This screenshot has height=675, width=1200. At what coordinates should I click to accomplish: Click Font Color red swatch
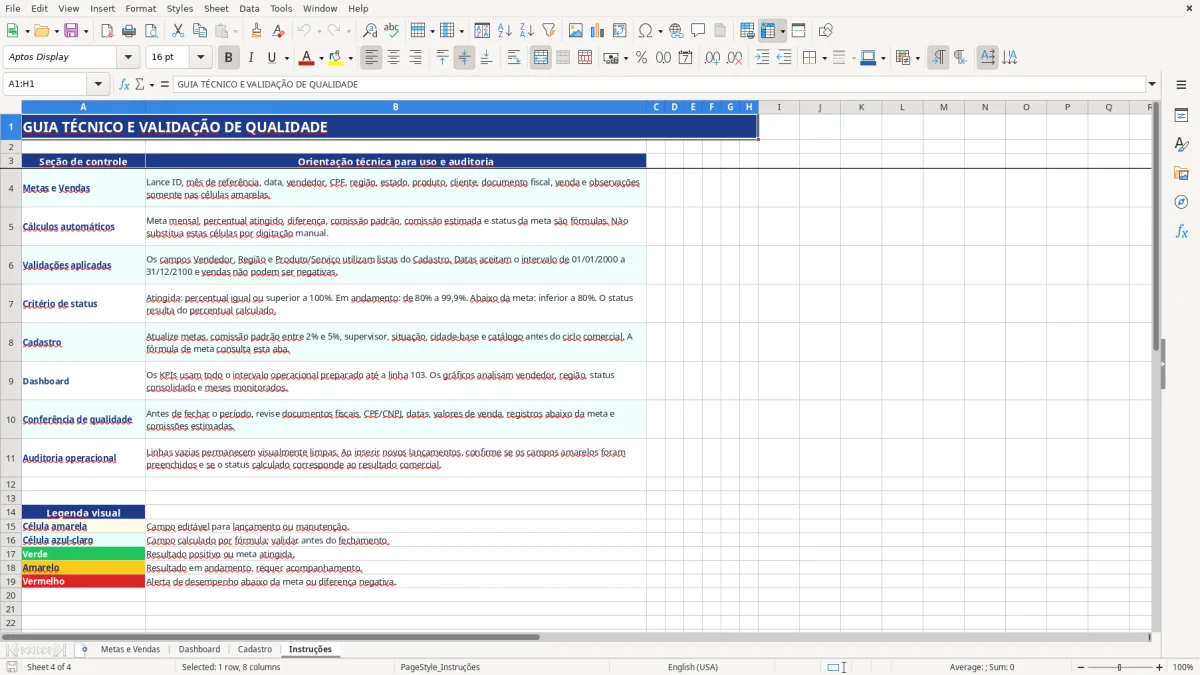307,58
